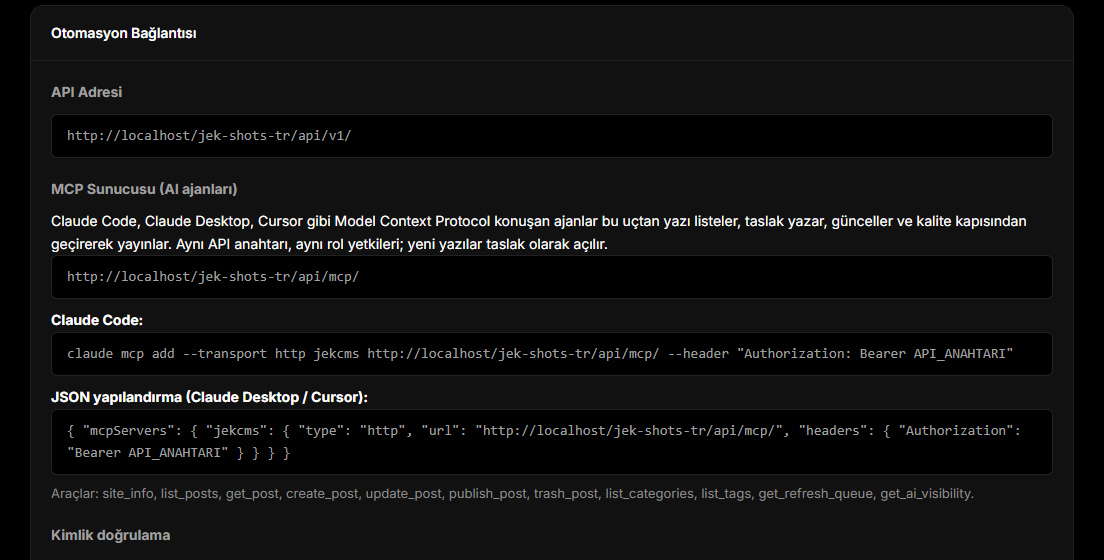1104x560 pixels.
Task: Click the MCP Sunucusu (AI ajanları) heading
Action: click(x=144, y=189)
